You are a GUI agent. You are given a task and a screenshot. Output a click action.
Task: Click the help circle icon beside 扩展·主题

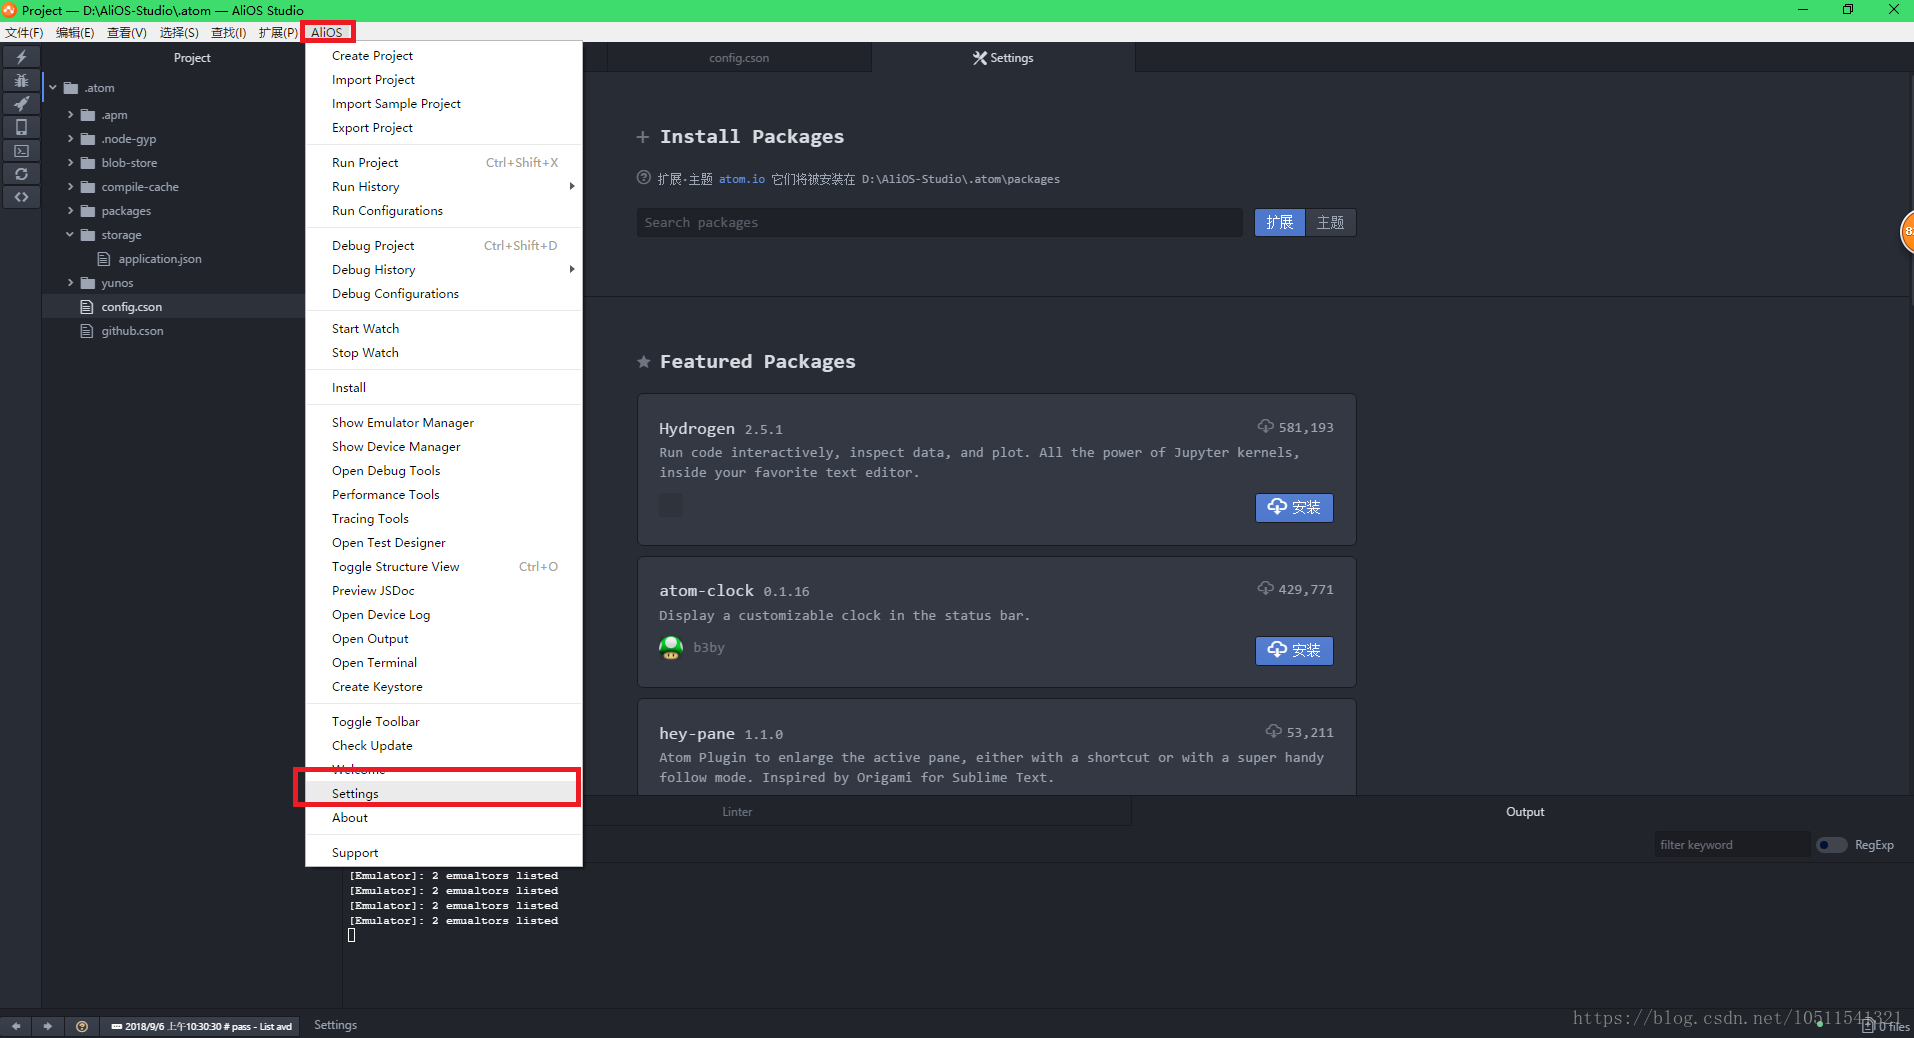click(x=644, y=178)
